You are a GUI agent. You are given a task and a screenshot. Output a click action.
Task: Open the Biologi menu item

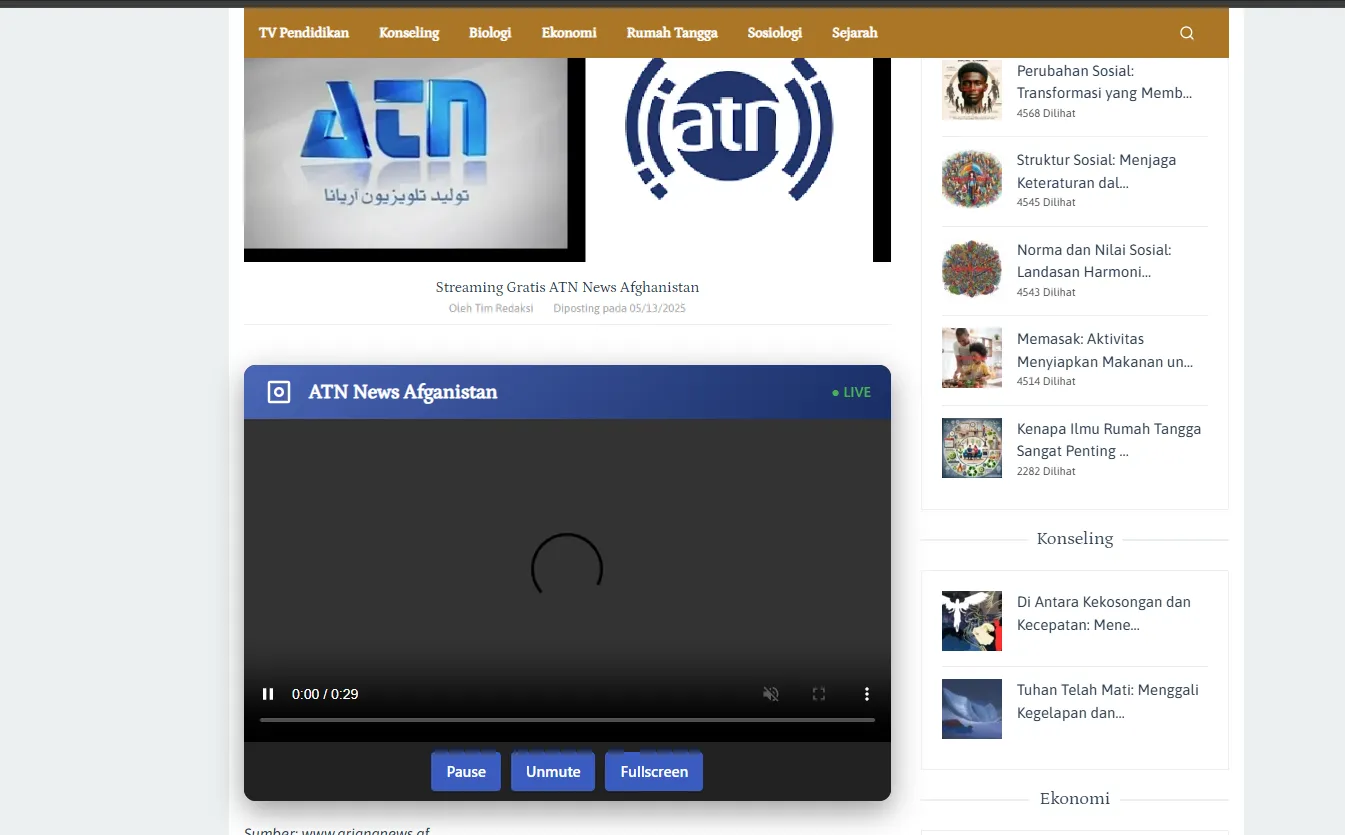(x=490, y=33)
